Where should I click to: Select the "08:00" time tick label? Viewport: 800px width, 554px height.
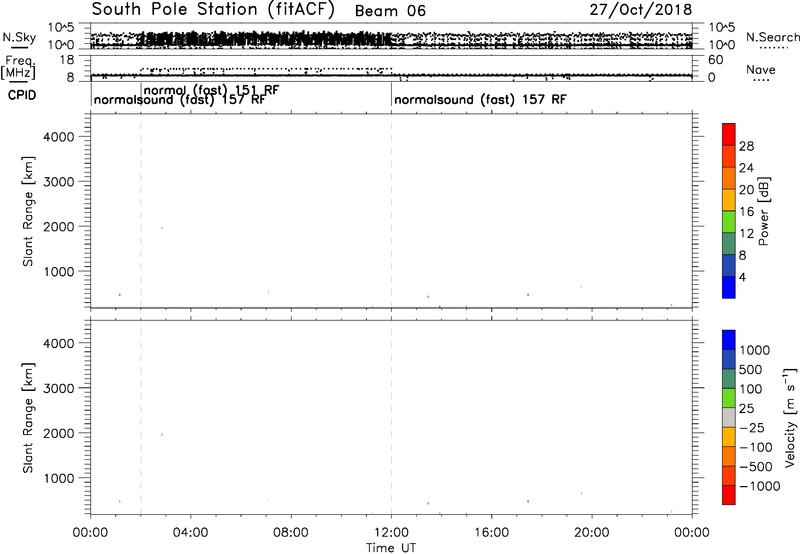[291, 533]
